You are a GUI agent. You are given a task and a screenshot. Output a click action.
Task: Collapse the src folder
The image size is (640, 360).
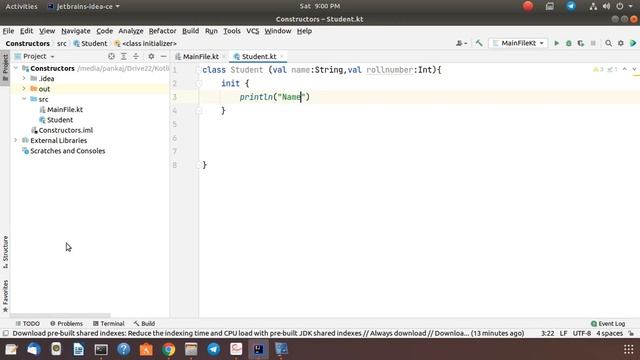24,99
